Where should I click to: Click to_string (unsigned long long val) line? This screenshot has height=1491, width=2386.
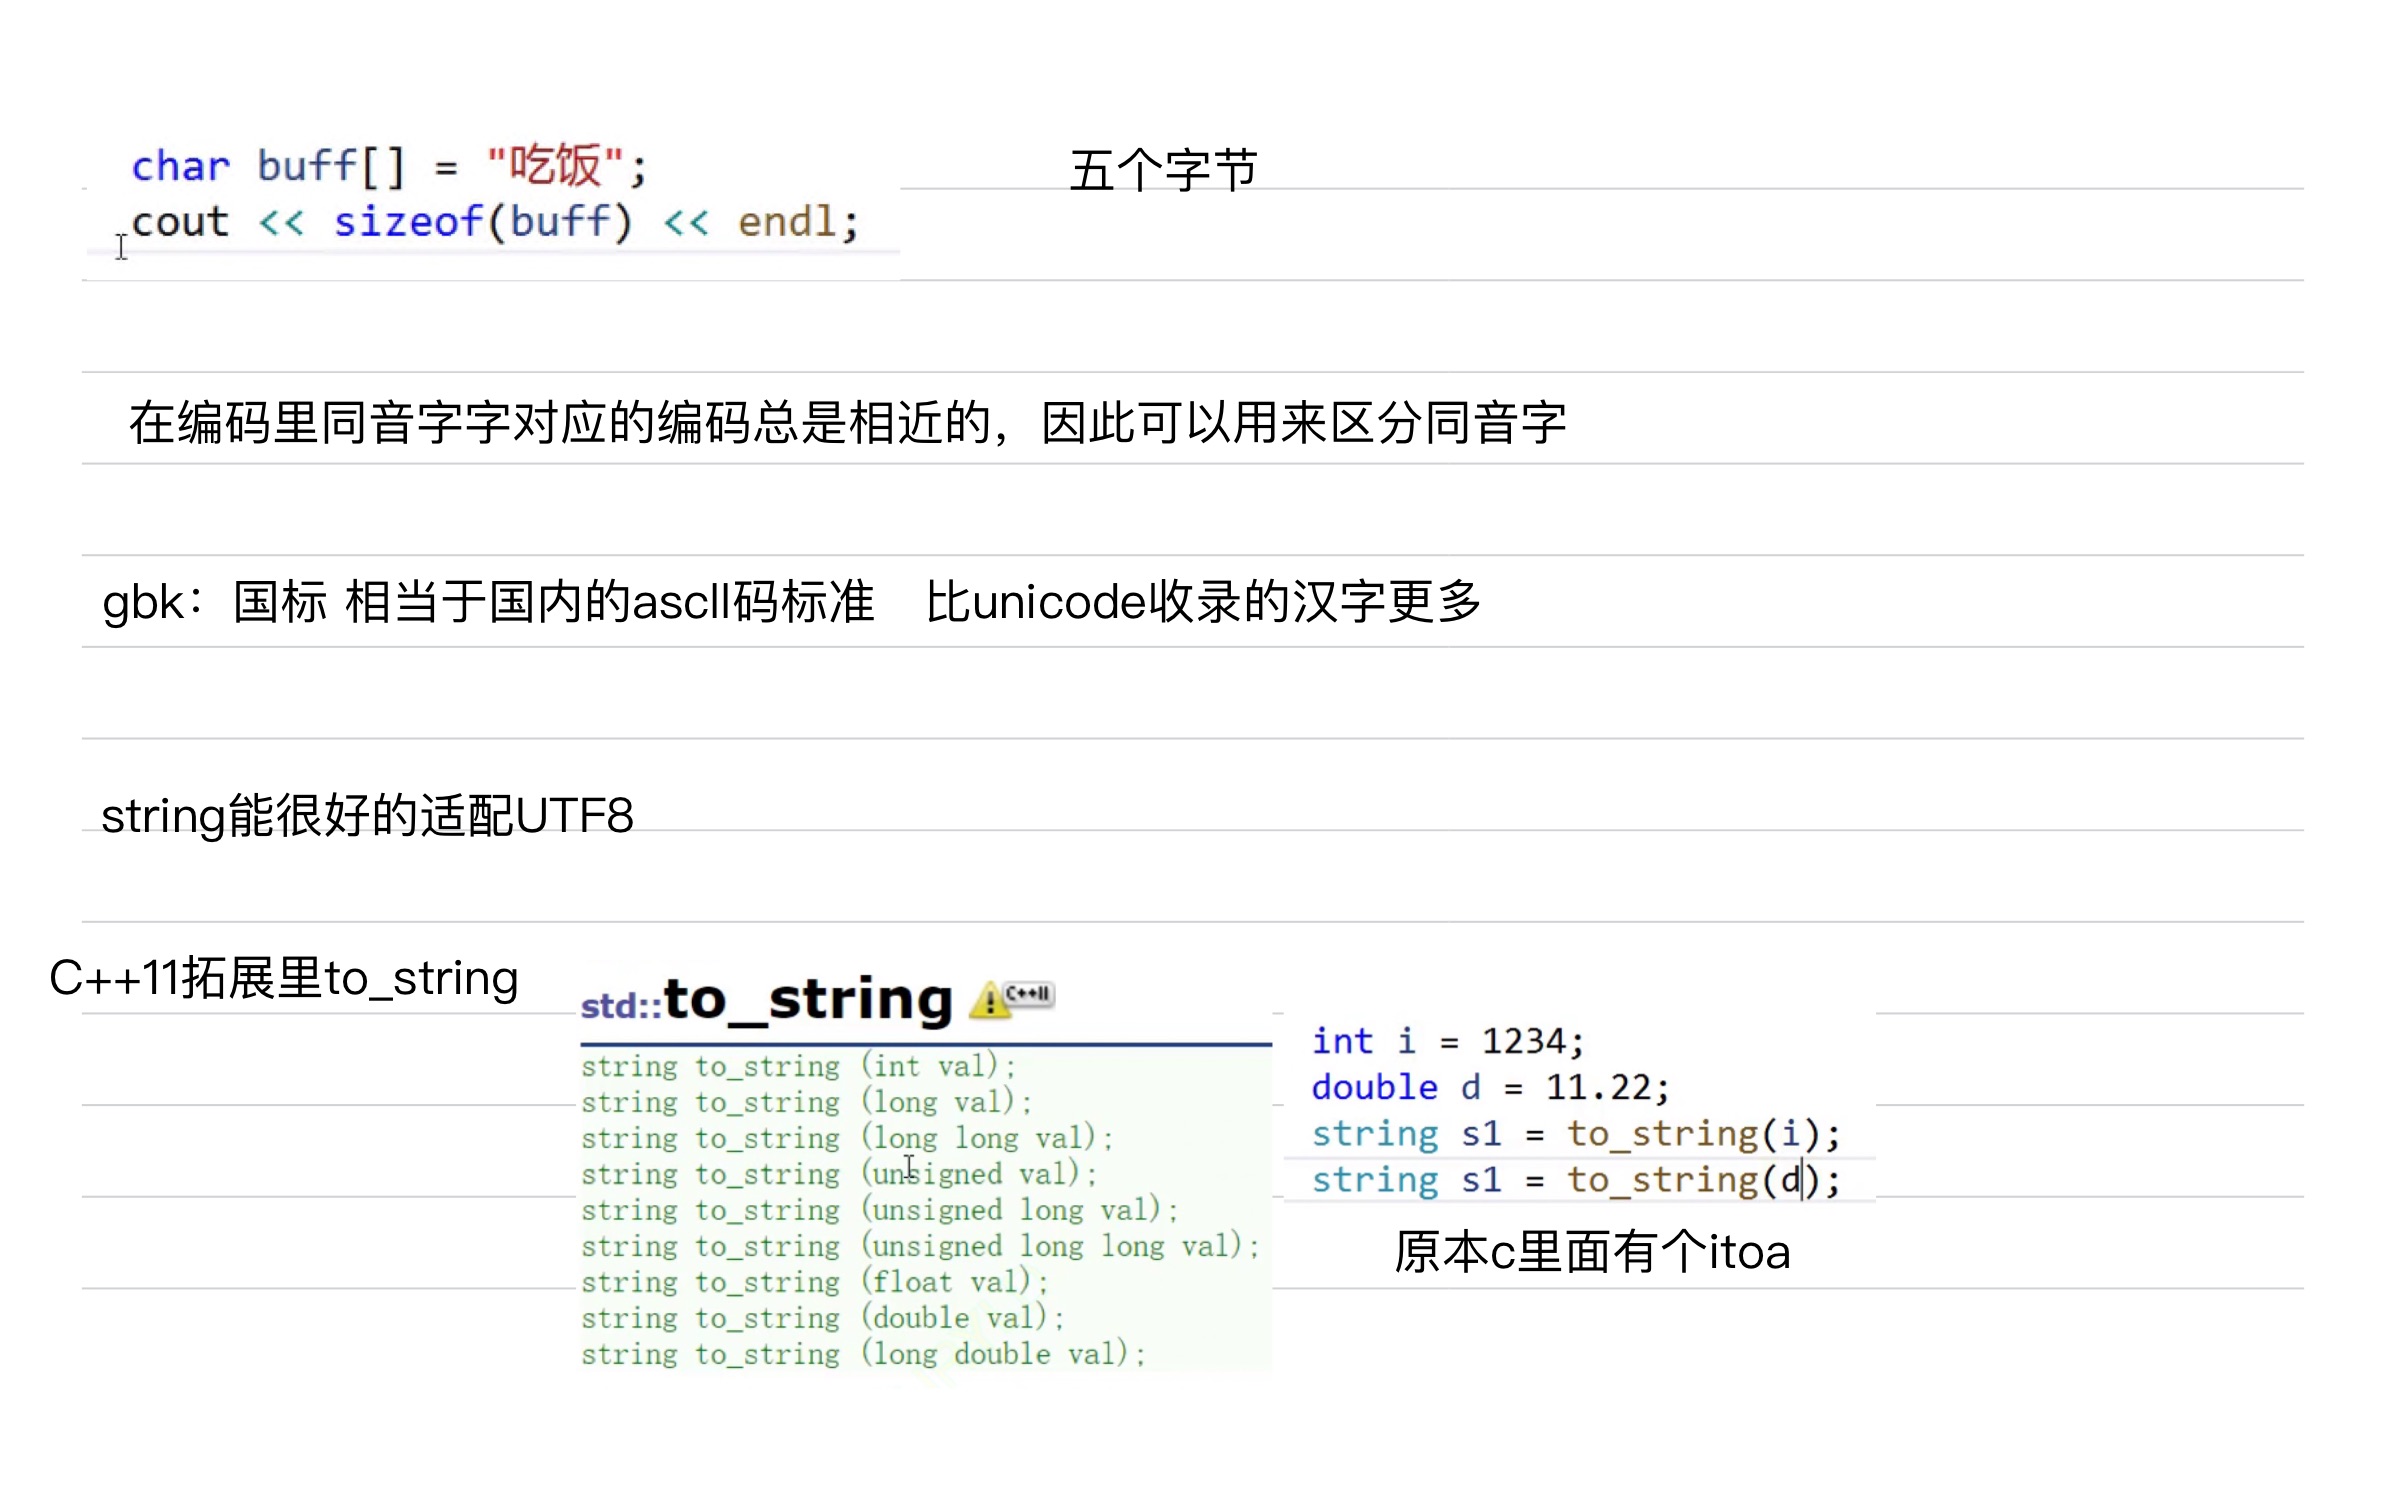pos(919,1246)
